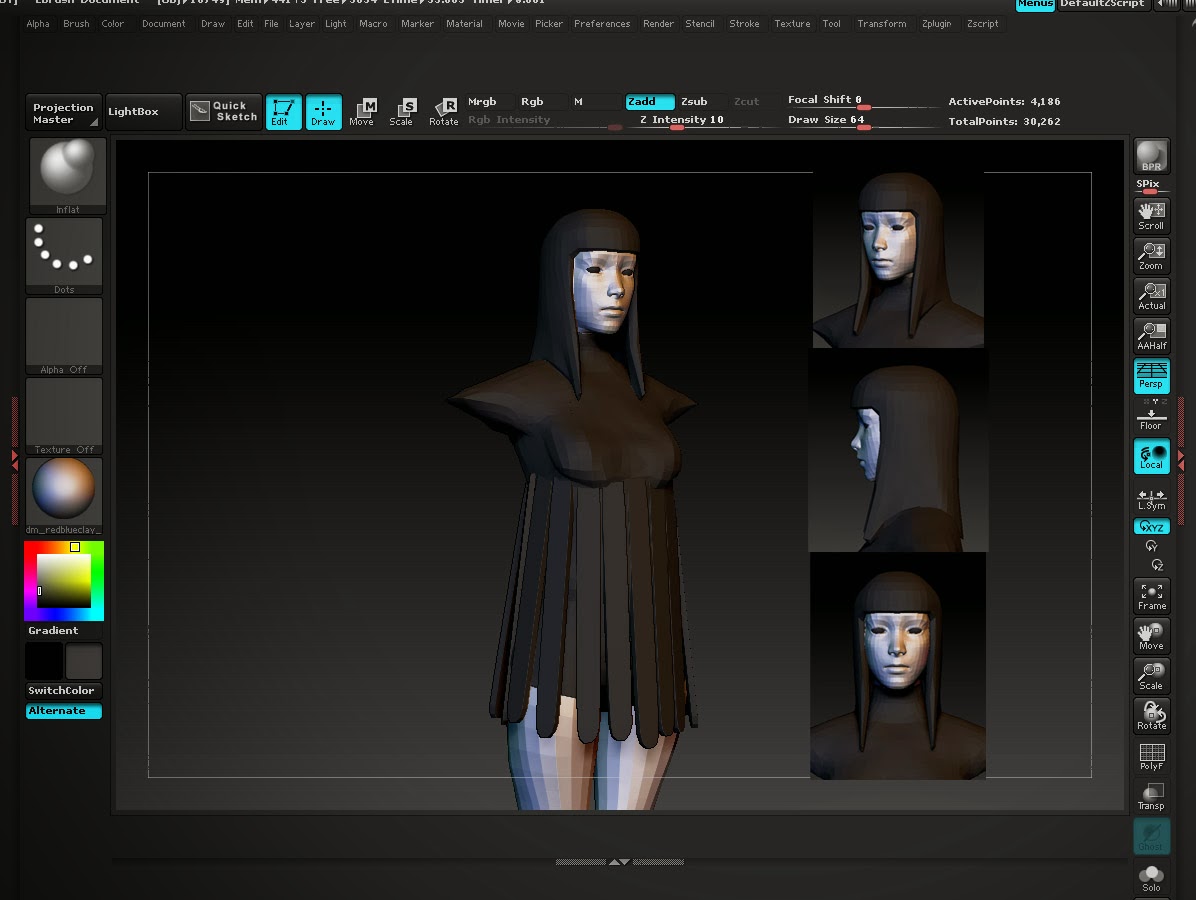The height and width of the screenshot is (900, 1196).
Task: Toggle Transp transparency mode
Action: click(x=1151, y=796)
